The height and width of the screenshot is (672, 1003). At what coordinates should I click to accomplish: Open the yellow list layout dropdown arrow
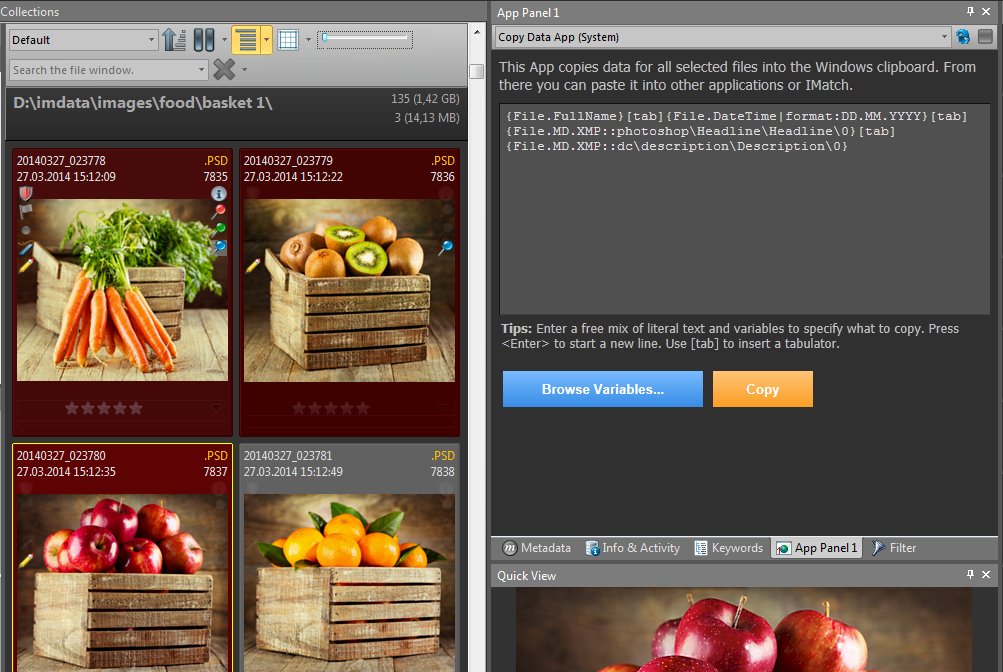click(x=266, y=40)
